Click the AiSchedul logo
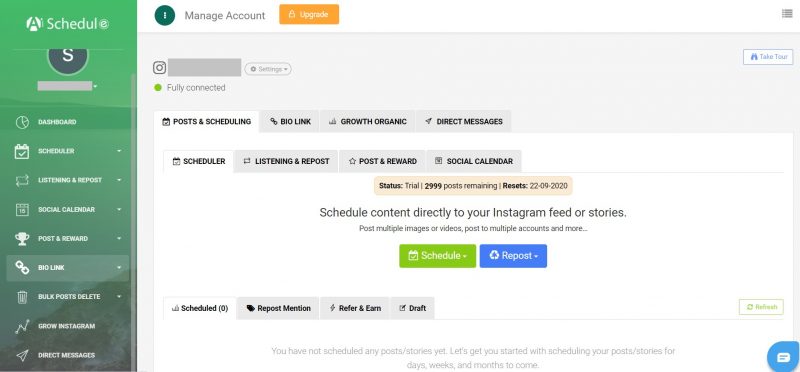Screen dimensions: 800x372 67,23
